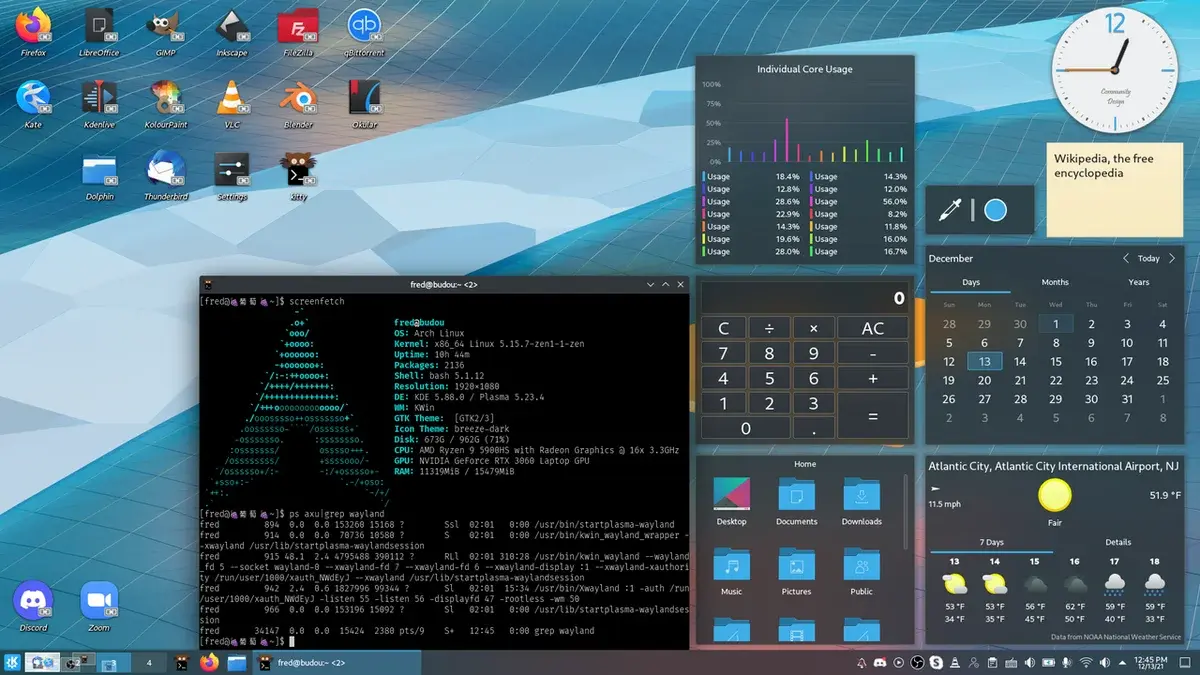Click the Dolphin folder taskbar launcher
This screenshot has width=1200, height=675.
pyautogui.click(x=237, y=662)
